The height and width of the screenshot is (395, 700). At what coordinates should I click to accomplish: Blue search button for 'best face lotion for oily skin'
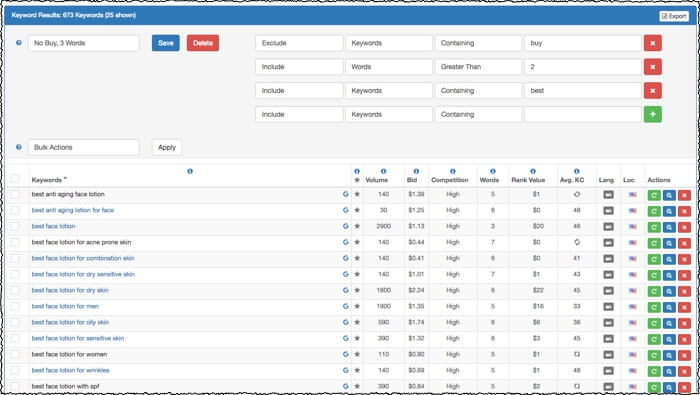[x=669, y=323]
